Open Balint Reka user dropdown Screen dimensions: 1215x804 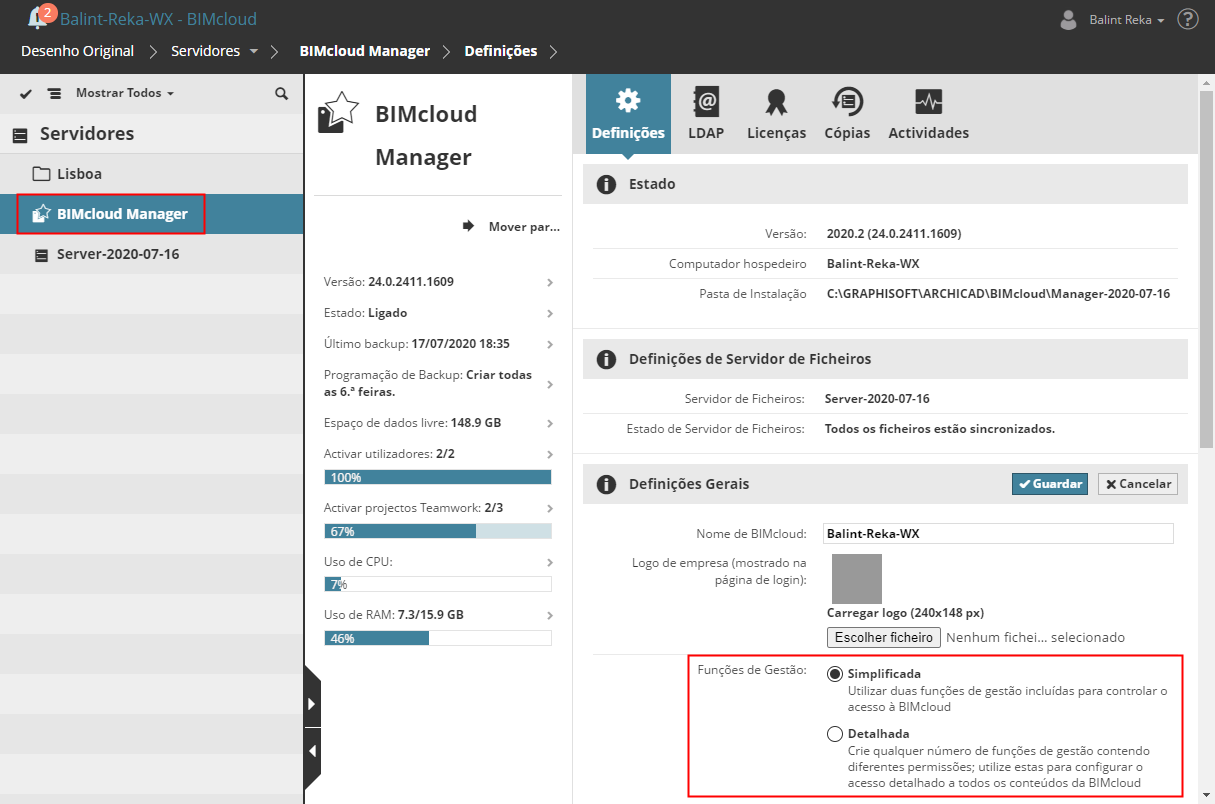coord(1126,19)
